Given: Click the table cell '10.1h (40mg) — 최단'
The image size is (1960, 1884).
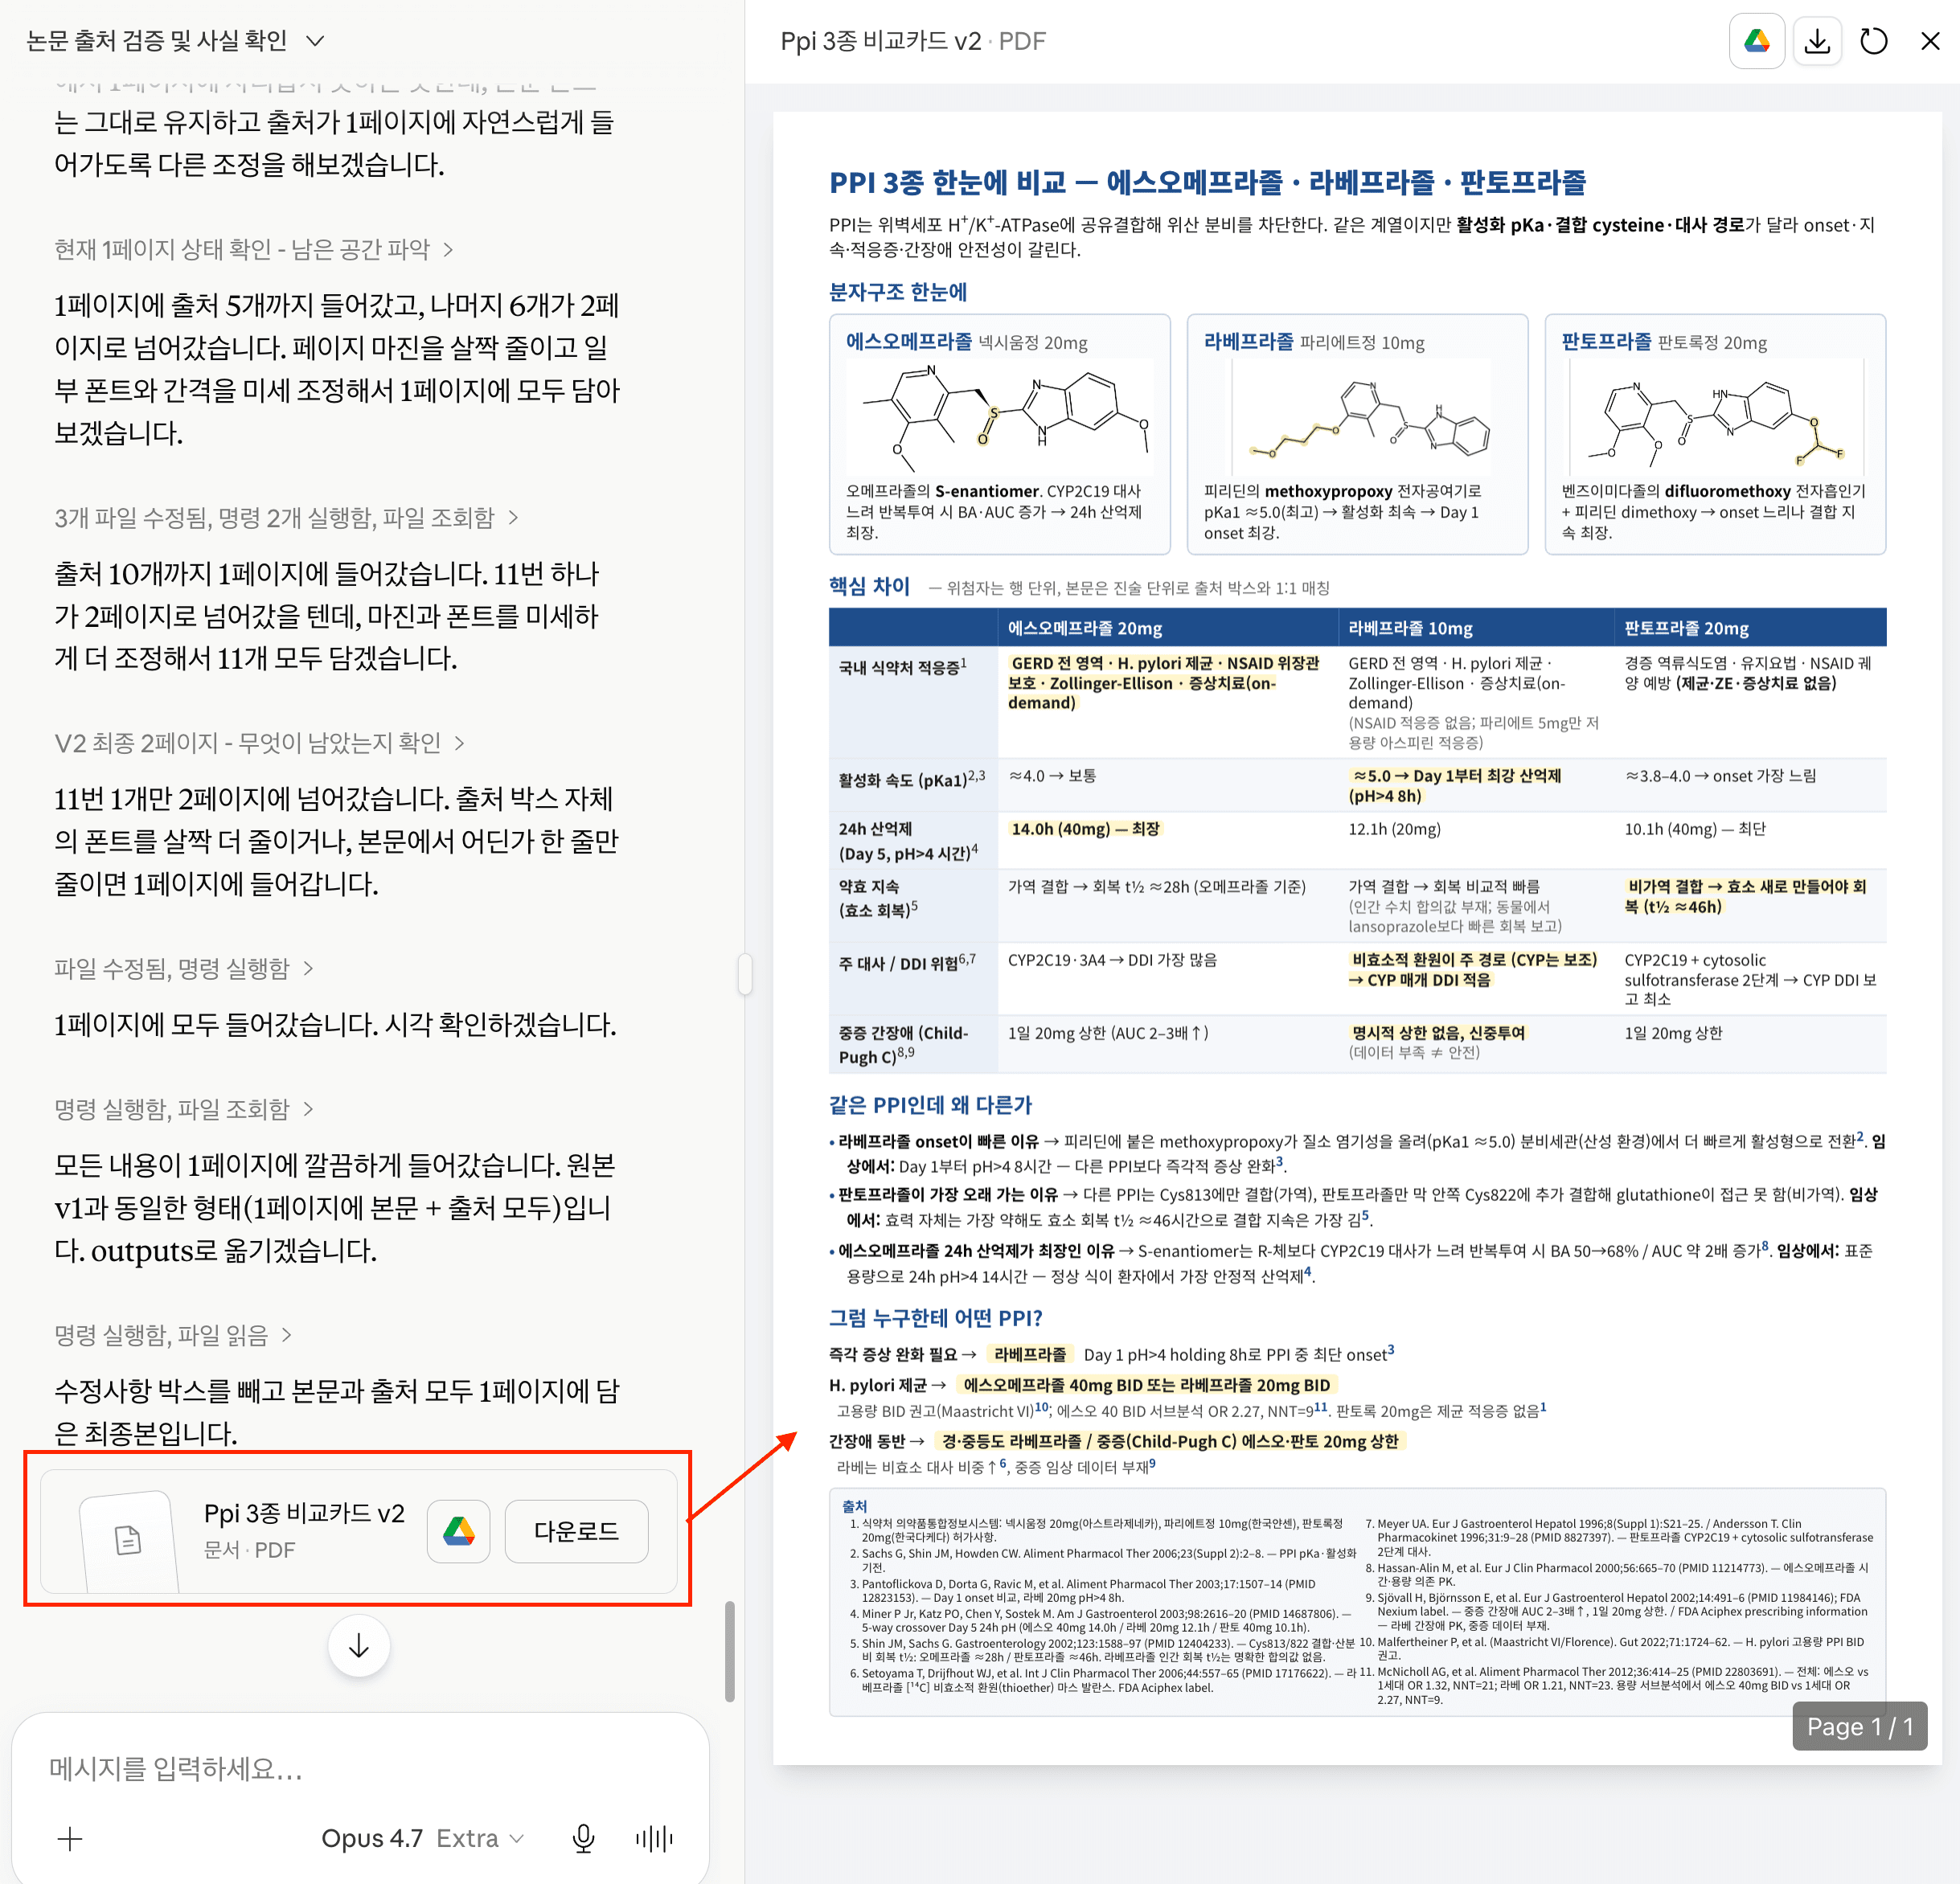Looking at the screenshot, I should (1695, 829).
